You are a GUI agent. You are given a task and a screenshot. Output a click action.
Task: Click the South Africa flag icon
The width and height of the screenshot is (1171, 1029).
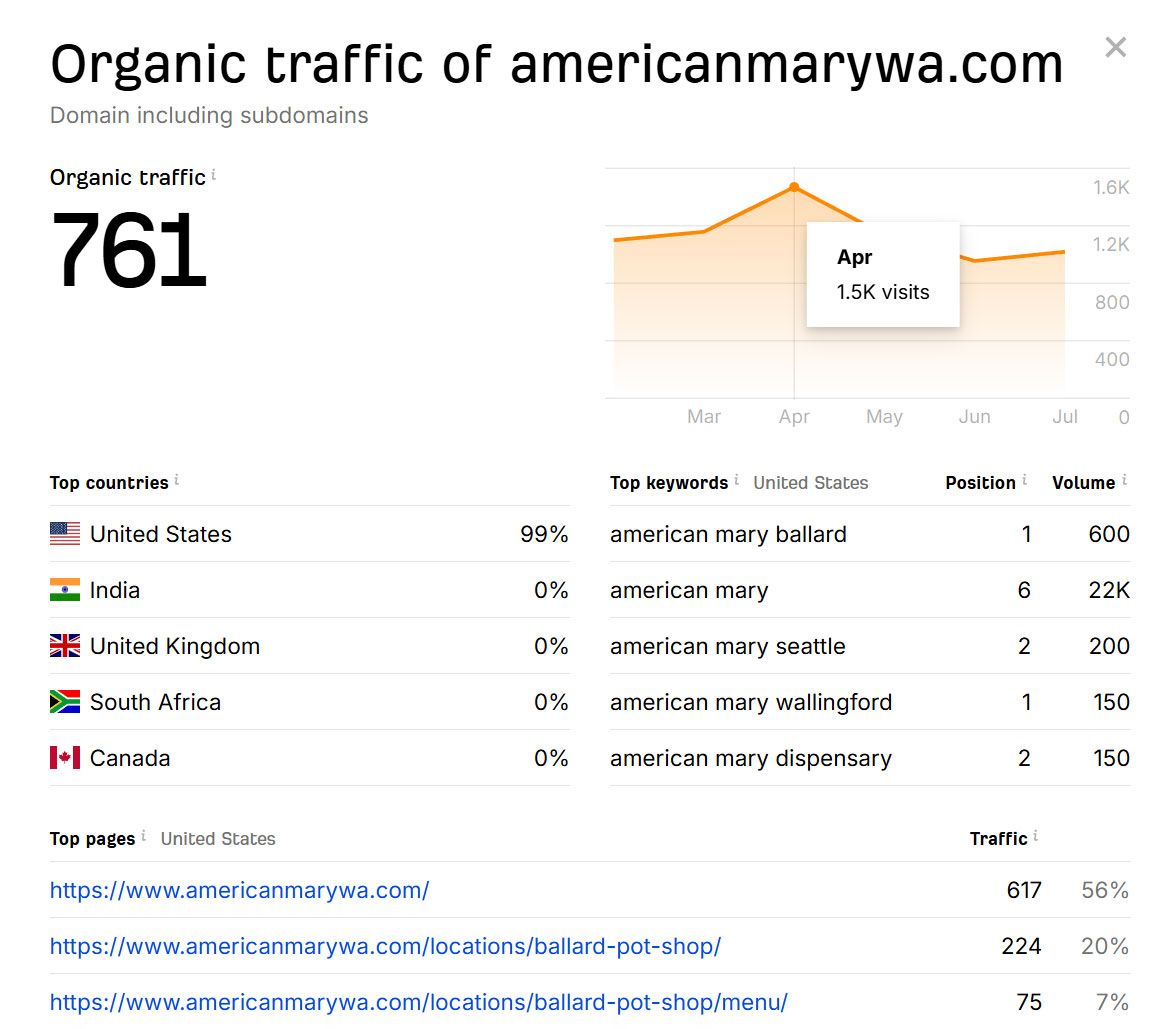(x=65, y=702)
